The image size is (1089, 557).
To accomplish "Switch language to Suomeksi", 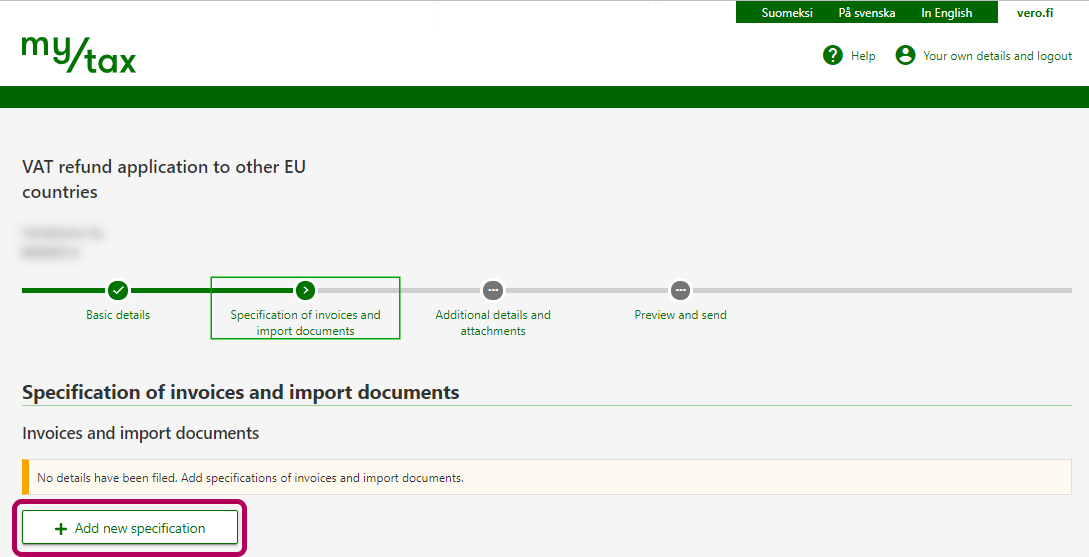I will [x=787, y=13].
